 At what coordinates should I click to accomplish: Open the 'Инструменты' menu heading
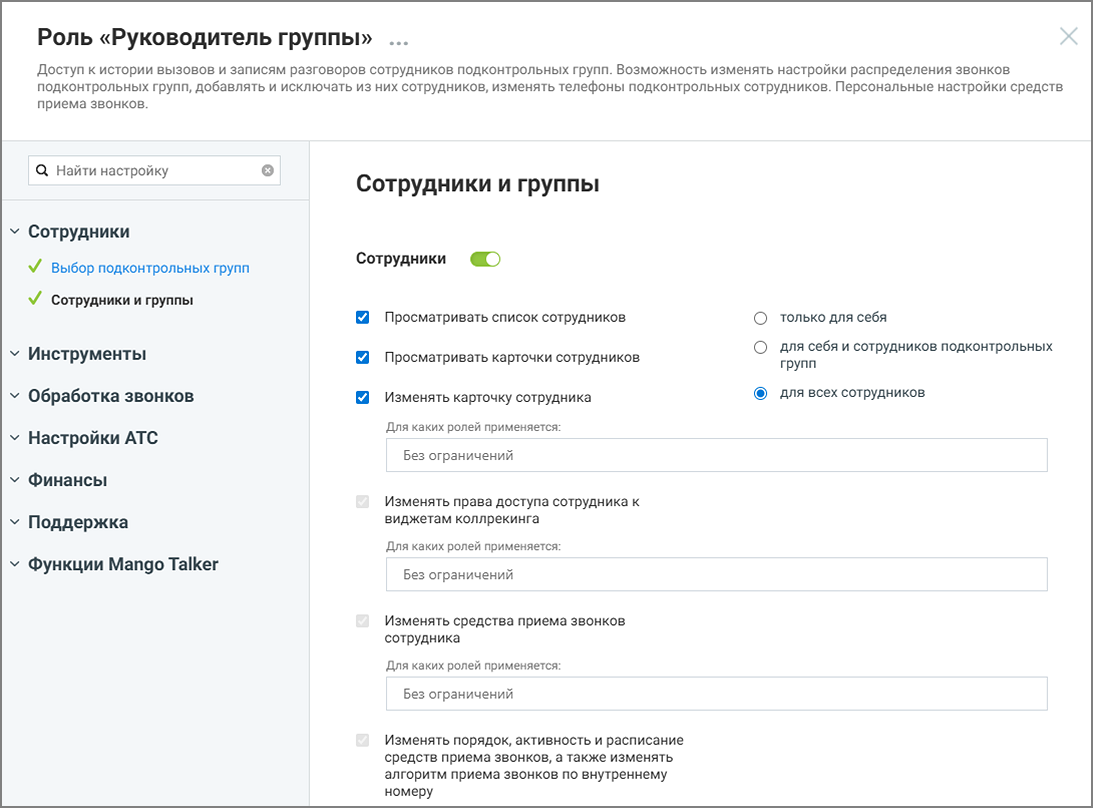87,354
